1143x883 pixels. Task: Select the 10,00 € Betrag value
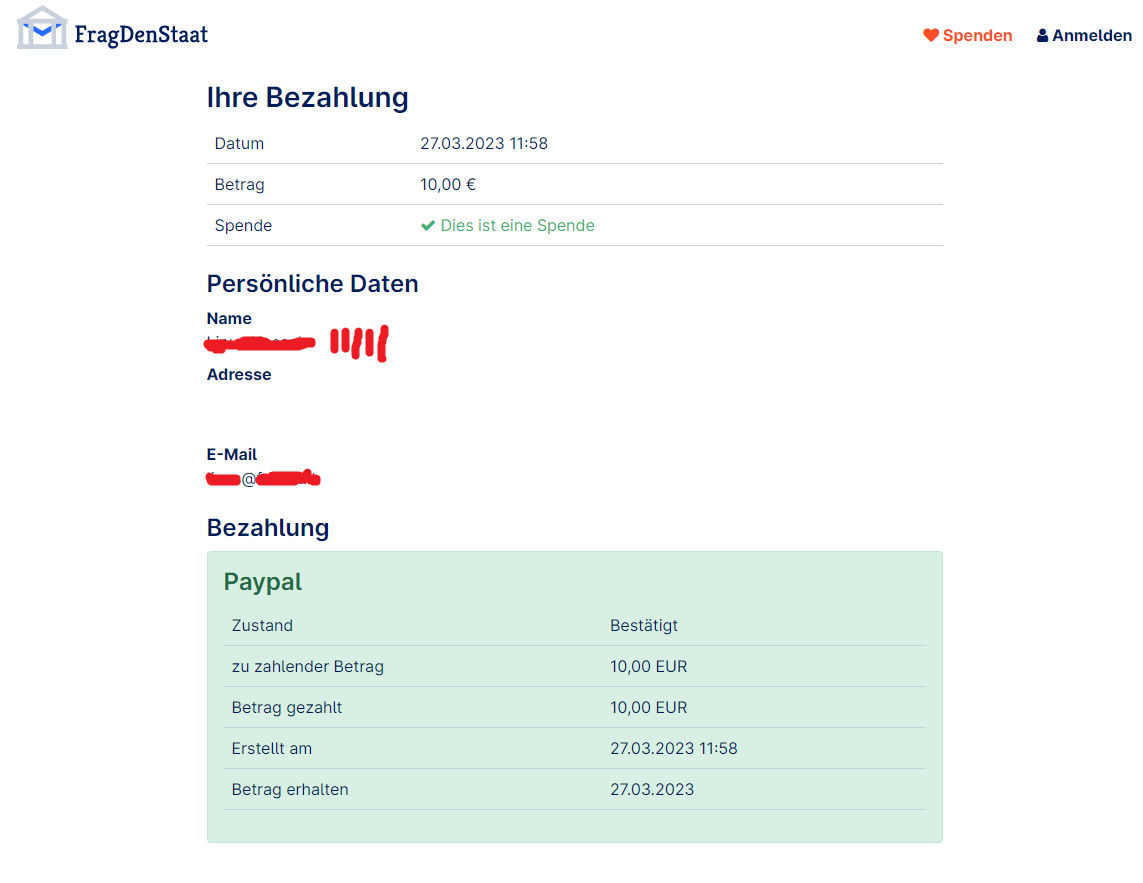coord(448,185)
